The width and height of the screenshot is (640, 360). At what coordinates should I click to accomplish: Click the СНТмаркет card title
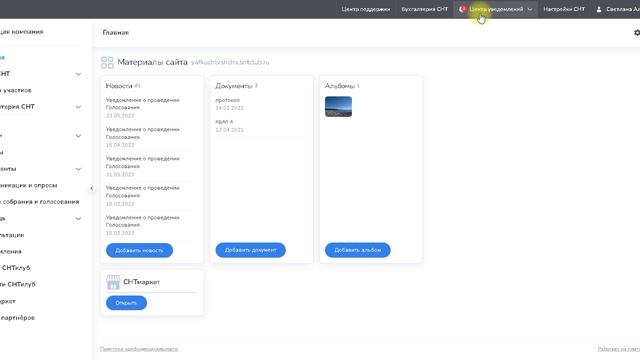click(x=141, y=282)
